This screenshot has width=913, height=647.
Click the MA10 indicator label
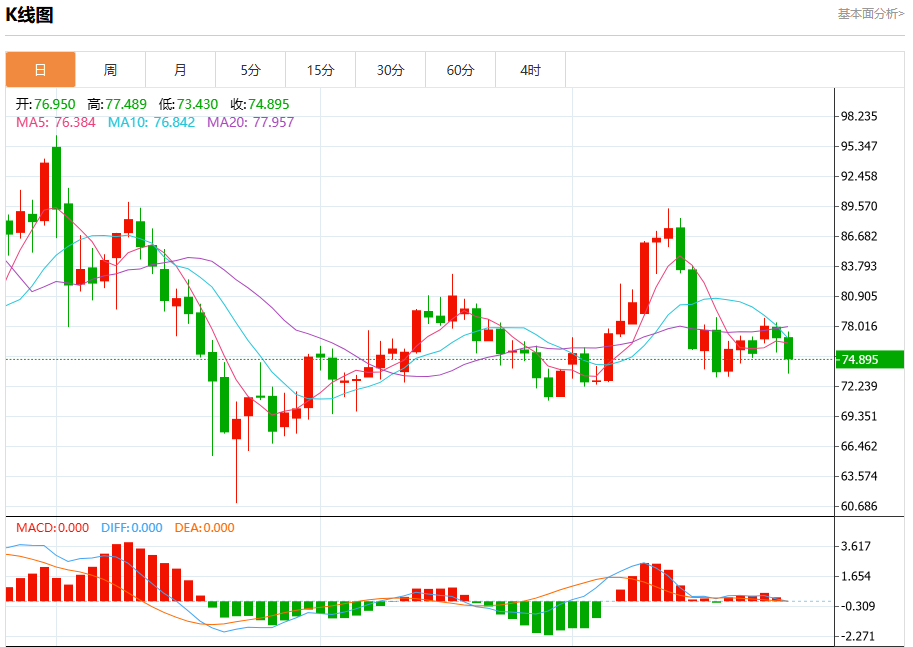pyautogui.click(x=151, y=122)
